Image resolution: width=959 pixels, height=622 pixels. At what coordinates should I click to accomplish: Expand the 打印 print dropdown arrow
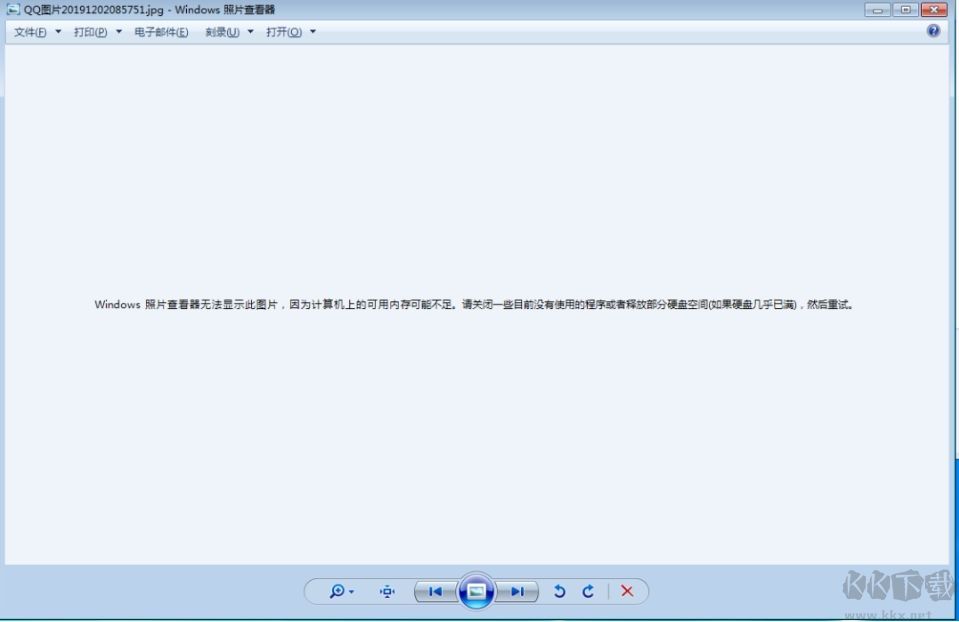point(118,31)
